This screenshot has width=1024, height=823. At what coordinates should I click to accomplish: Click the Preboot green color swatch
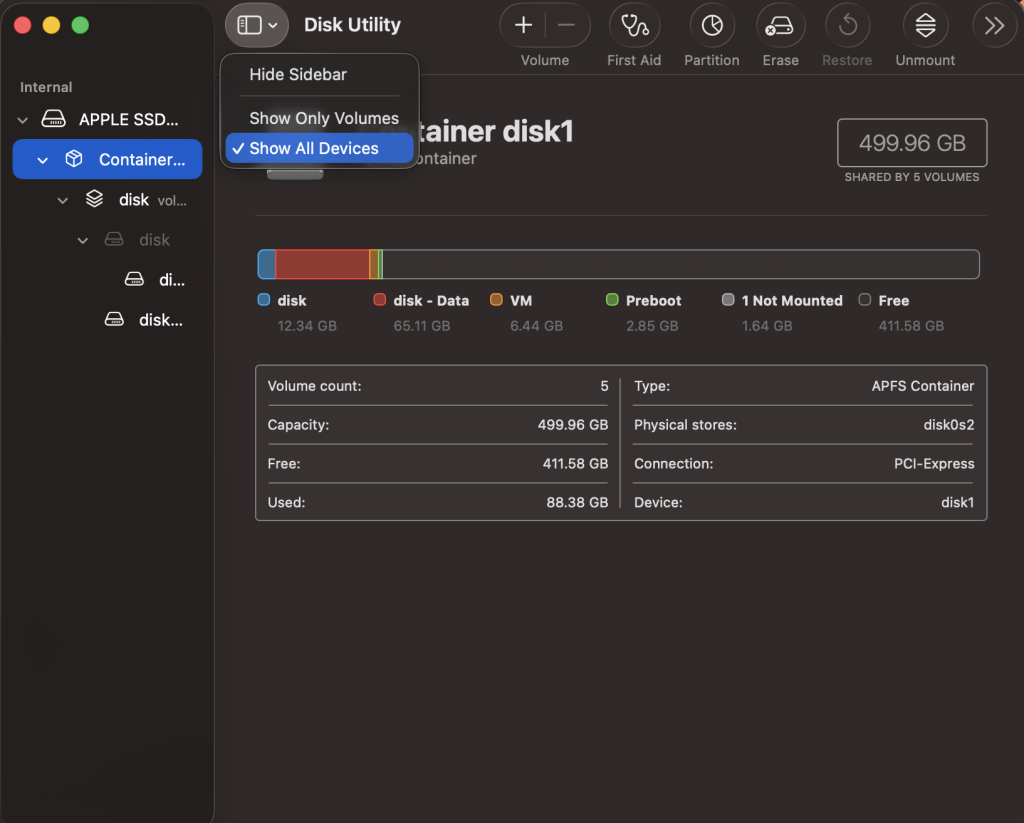point(610,300)
